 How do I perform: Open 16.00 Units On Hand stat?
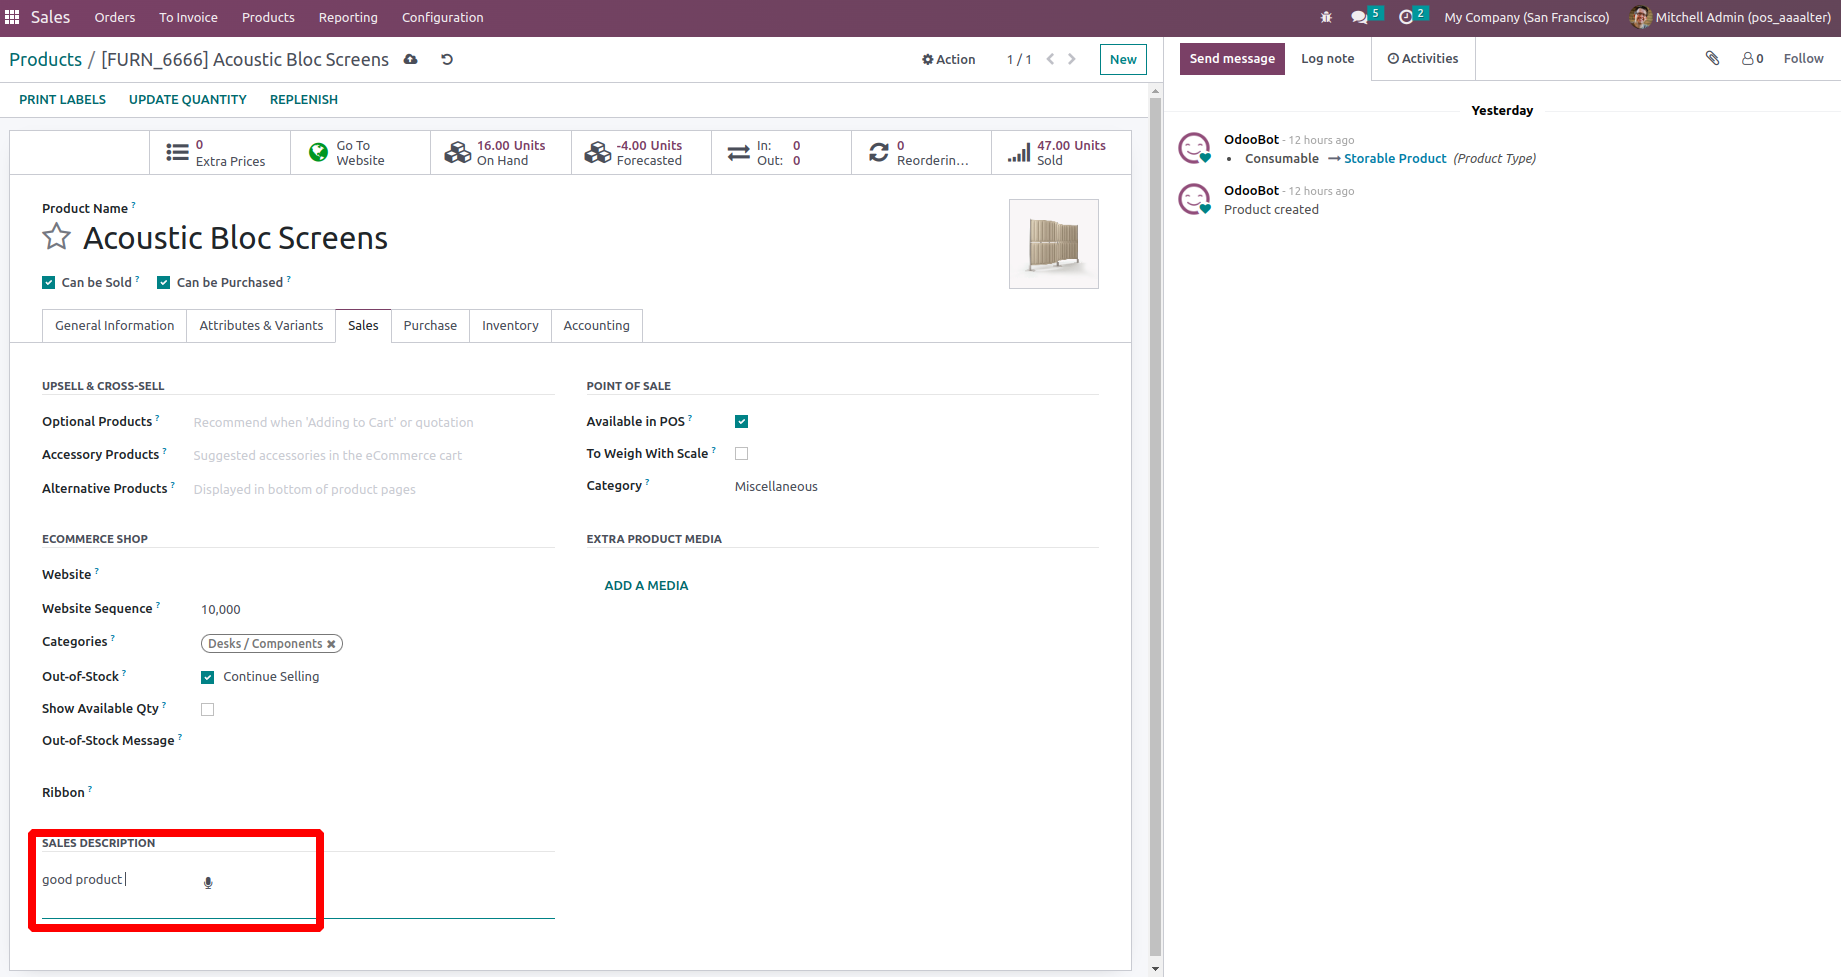[x=501, y=153]
